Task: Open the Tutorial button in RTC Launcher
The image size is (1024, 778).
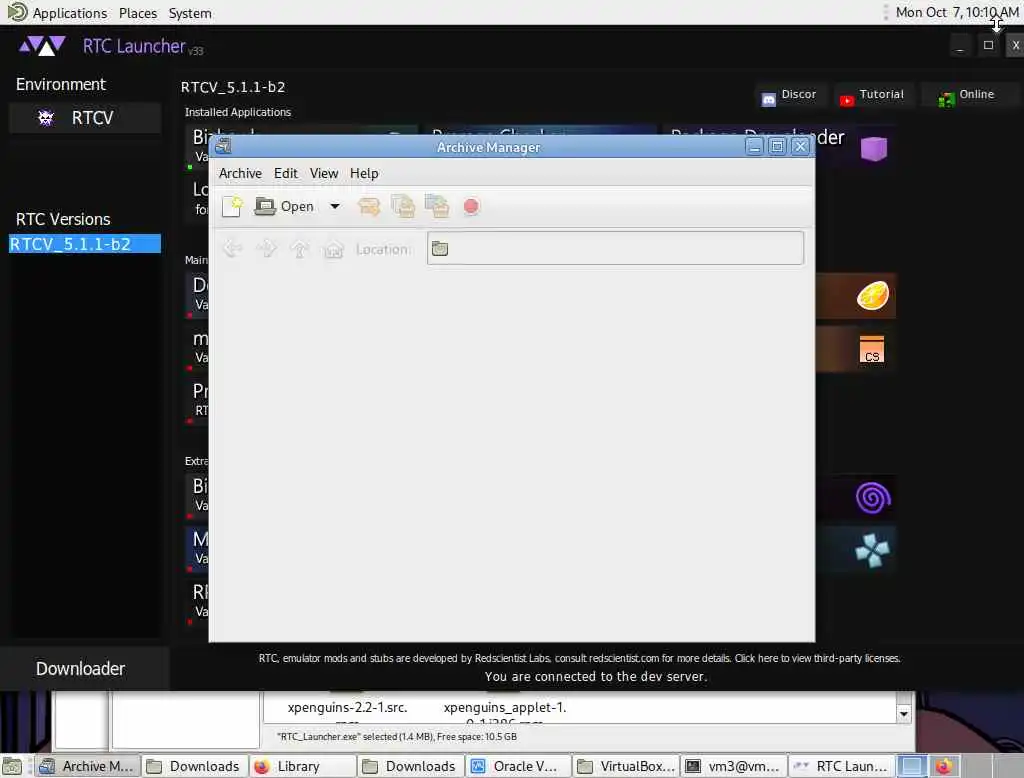Action: (872, 95)
